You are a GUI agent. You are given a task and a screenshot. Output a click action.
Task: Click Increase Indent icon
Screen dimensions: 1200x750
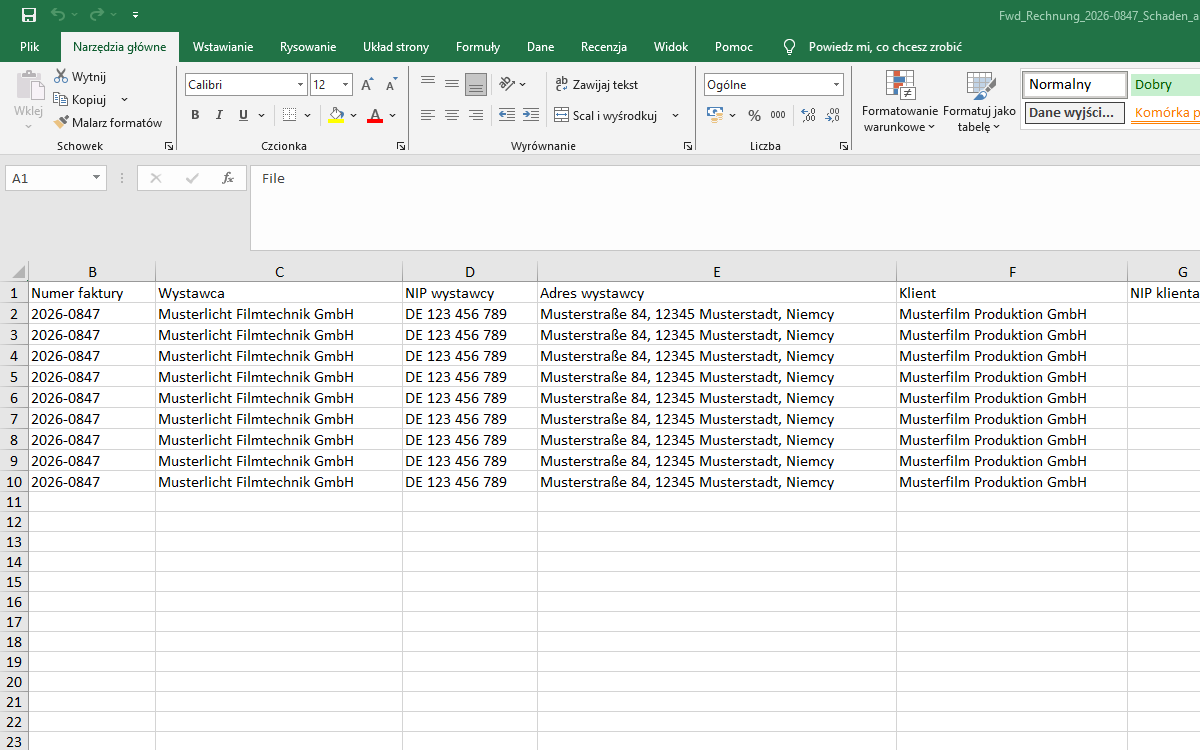[x=531, y=115]
